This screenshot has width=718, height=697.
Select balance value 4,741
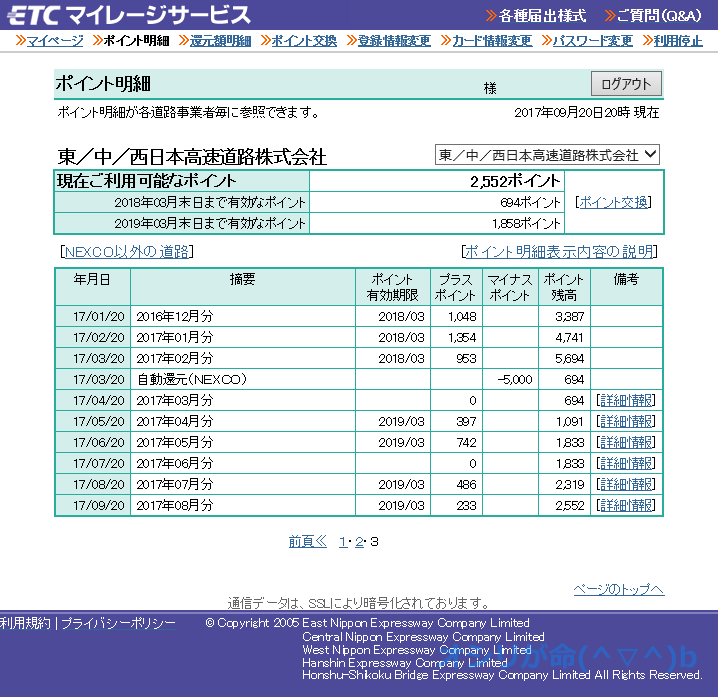569,338
